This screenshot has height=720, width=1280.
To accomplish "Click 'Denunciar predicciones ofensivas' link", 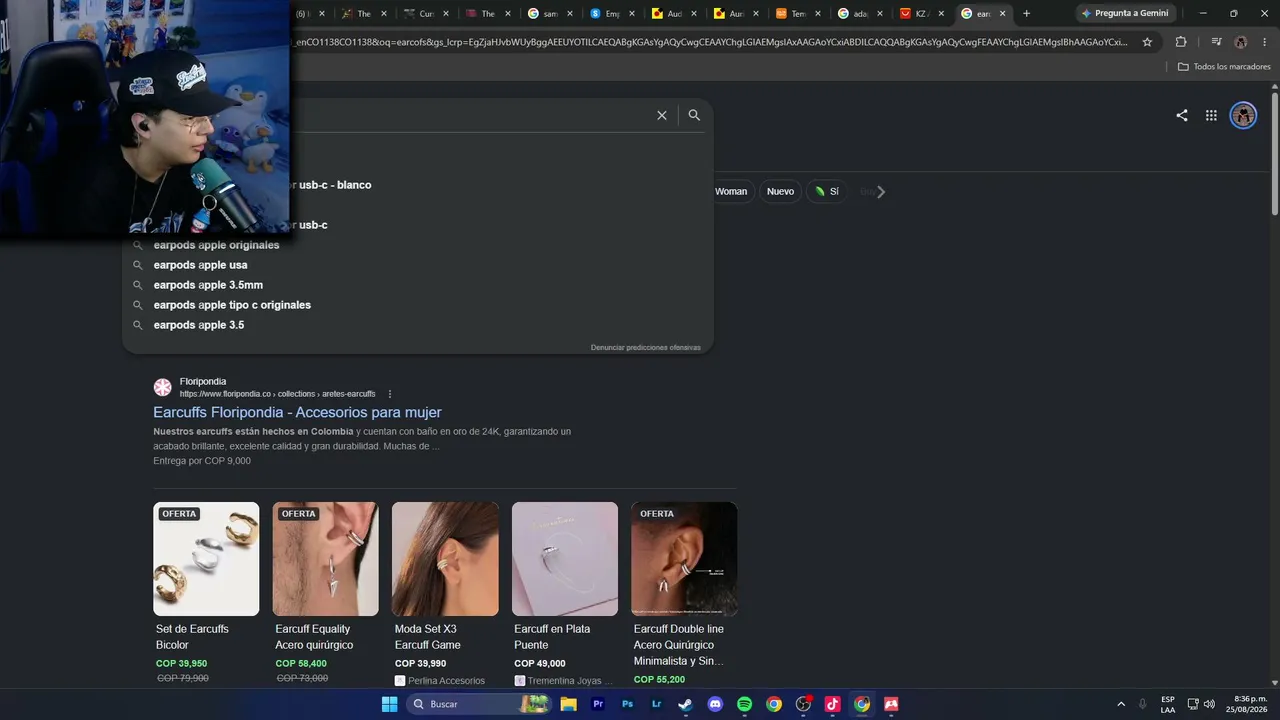I will pos(646,348).
